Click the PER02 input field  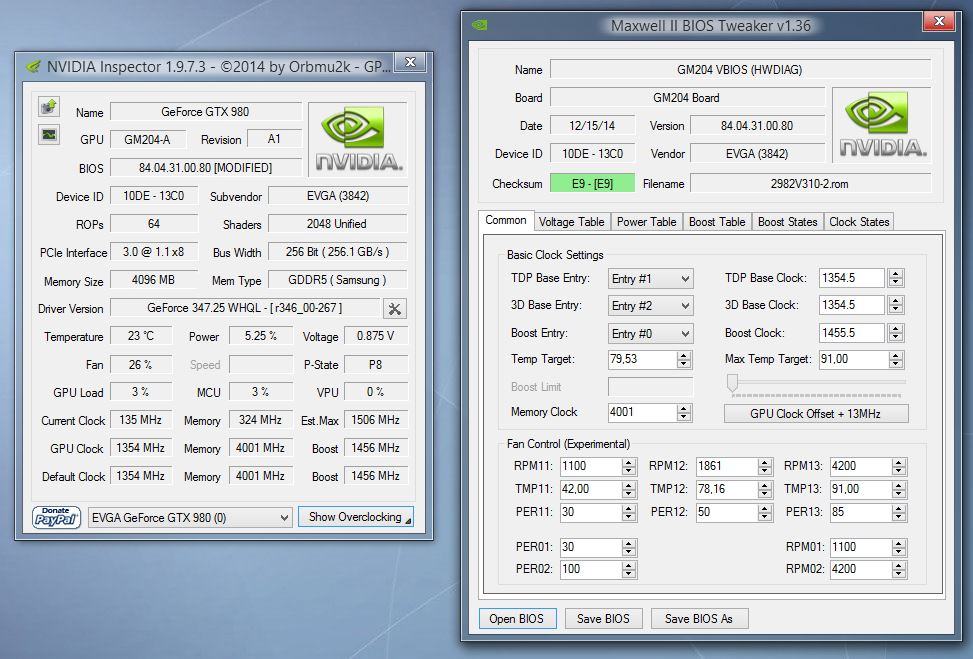coord(591,569)
